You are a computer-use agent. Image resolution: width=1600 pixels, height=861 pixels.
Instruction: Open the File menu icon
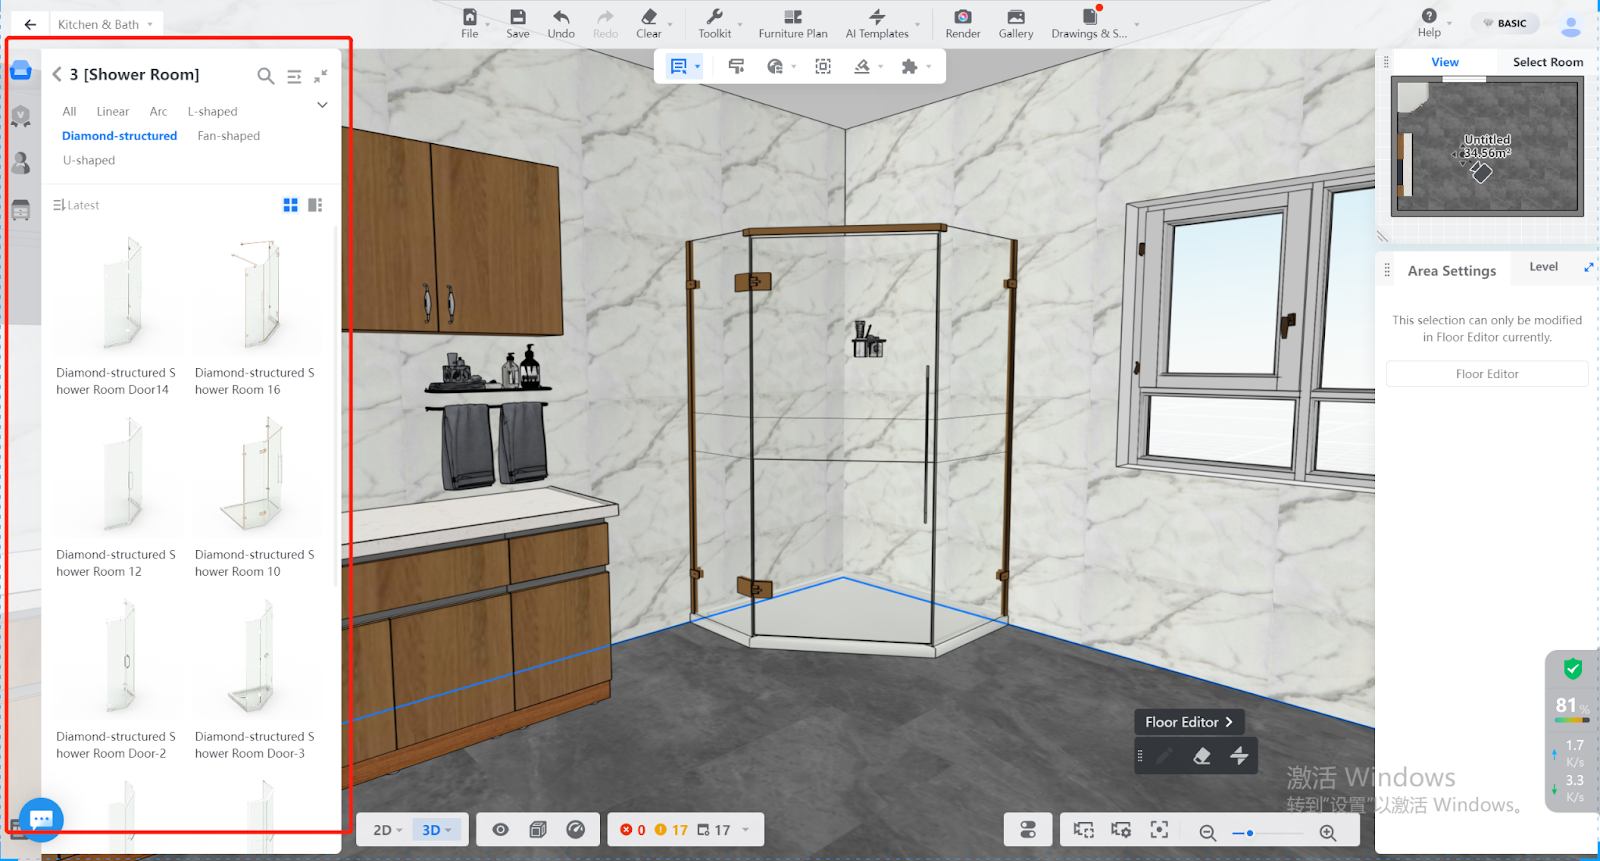pyautogui.click(x=470, y=17)
